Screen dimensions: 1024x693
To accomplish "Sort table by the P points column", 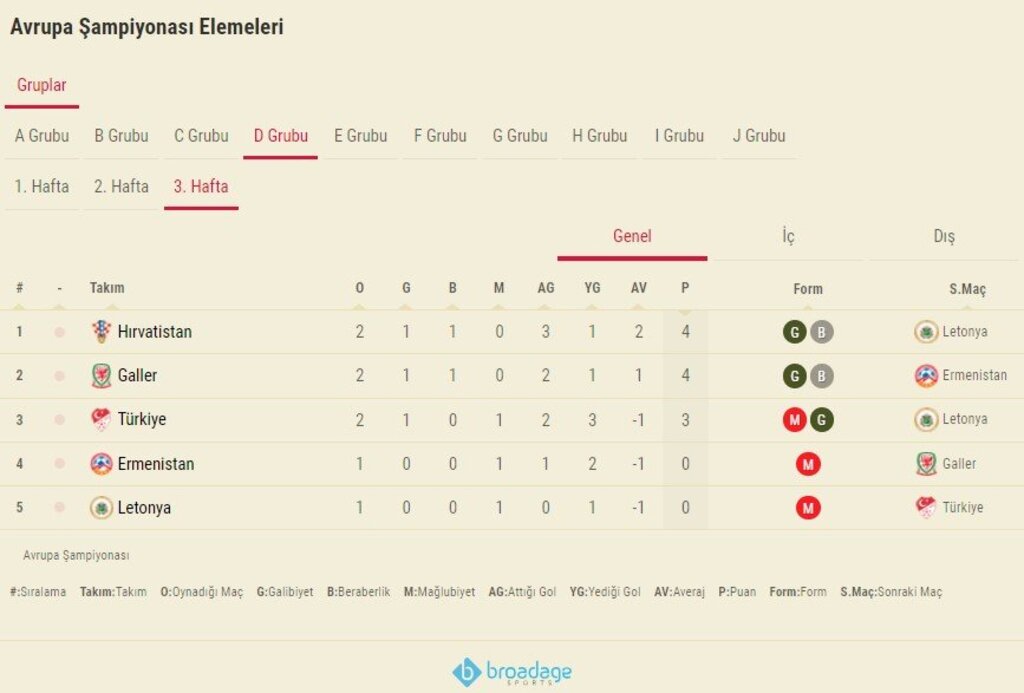I will pos(685,288).
